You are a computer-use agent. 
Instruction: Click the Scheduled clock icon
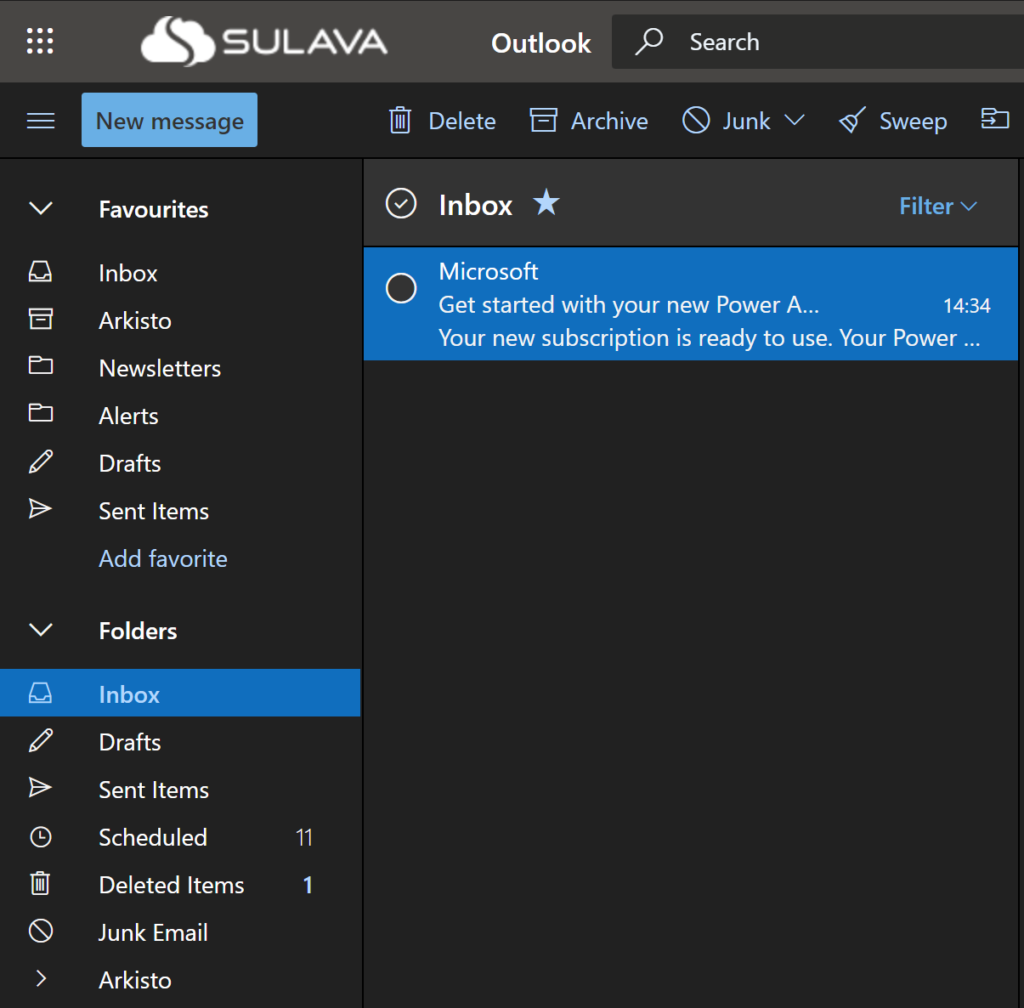point(40,837)
